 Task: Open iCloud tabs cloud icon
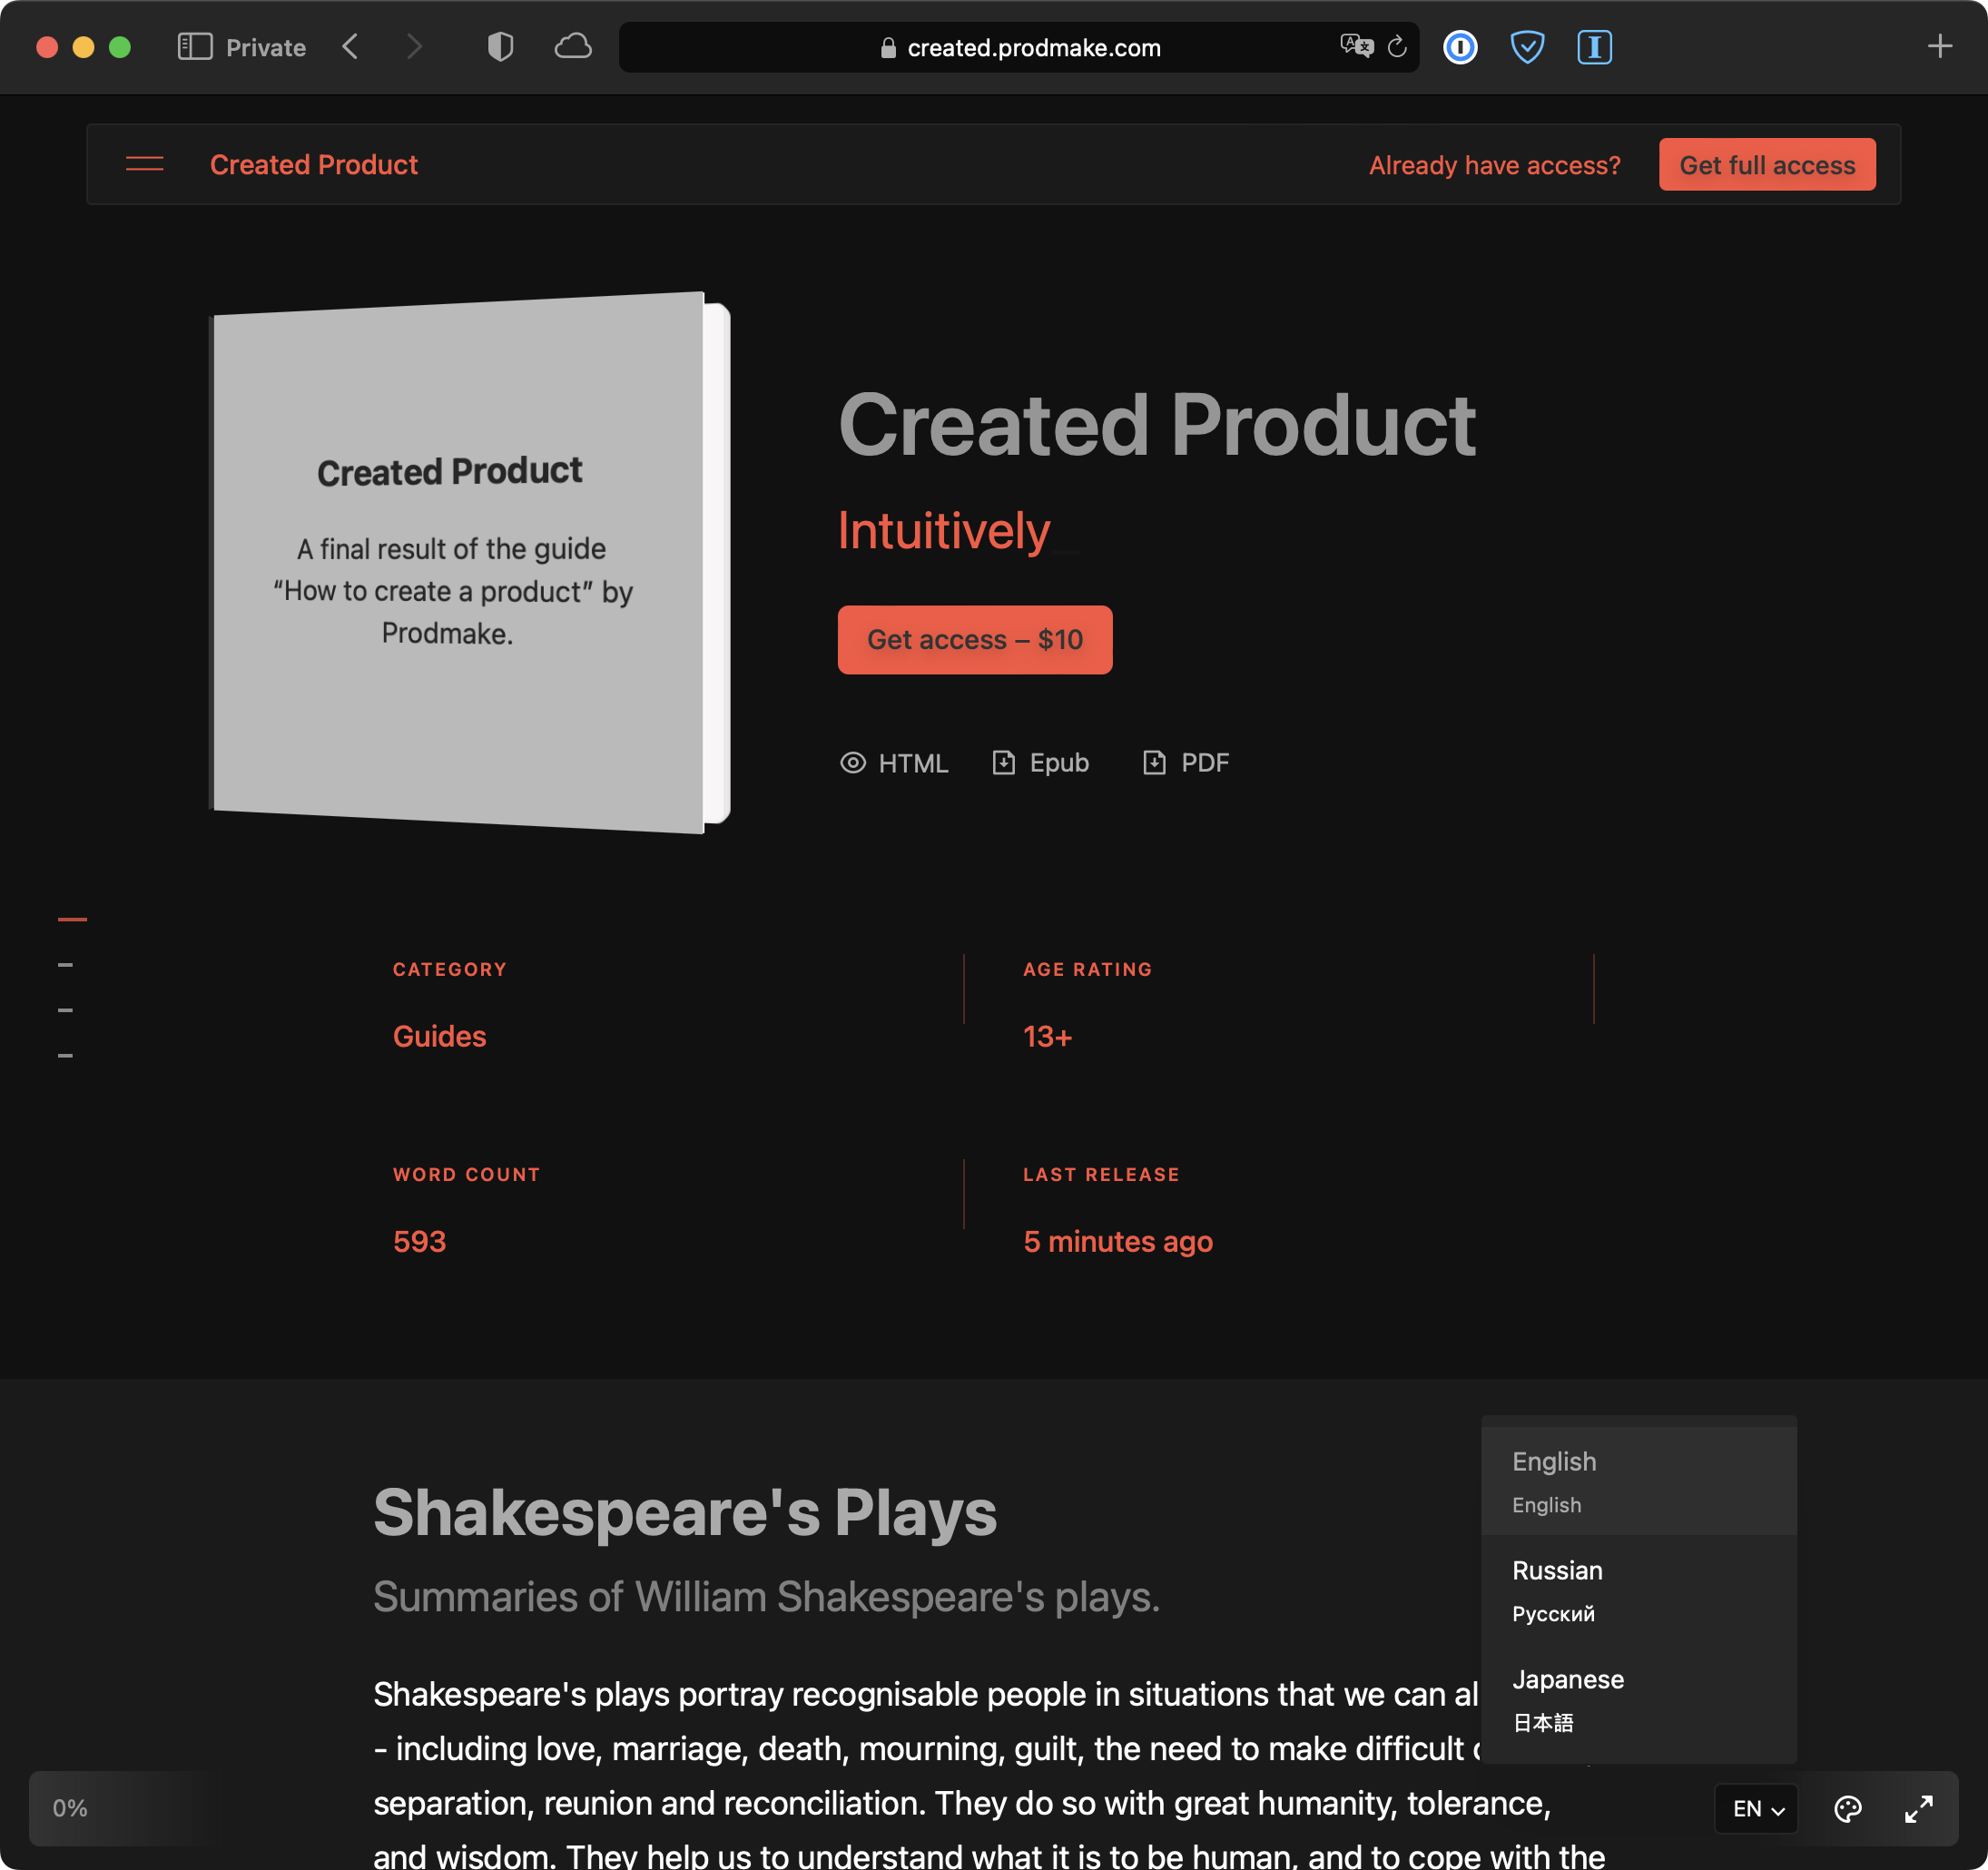coord(573,47)
